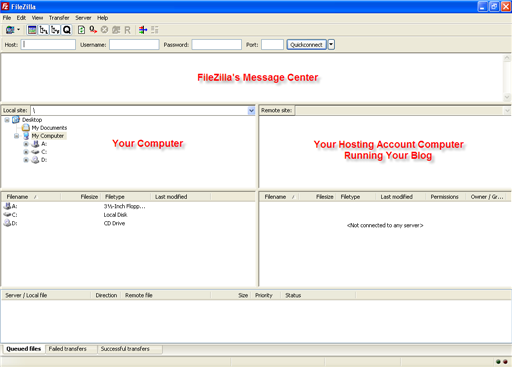Screen dimensions: 512x367
Task: Select Desktop in the local tree
Action: click(x=32, y=120)
